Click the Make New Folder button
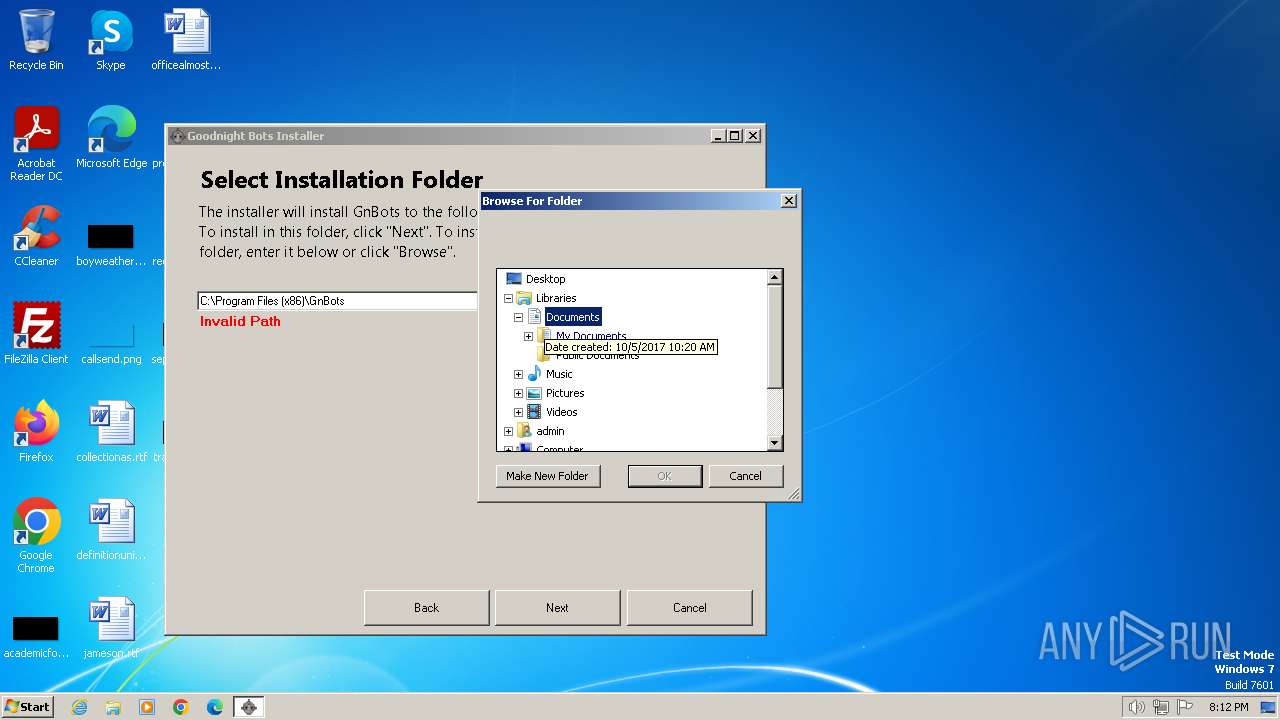This screenshot has width=1280, height=720. pyautogui.click(x=547, y=476)
